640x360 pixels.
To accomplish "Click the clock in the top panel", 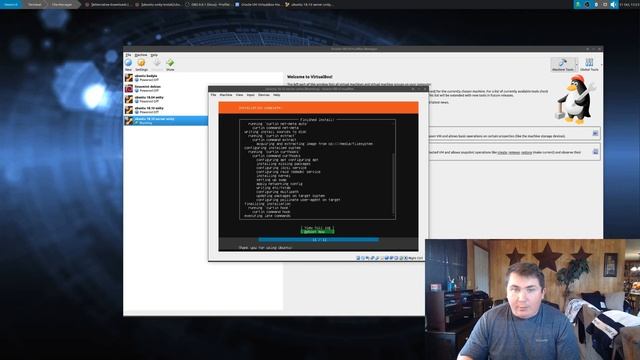I will 629,4.
